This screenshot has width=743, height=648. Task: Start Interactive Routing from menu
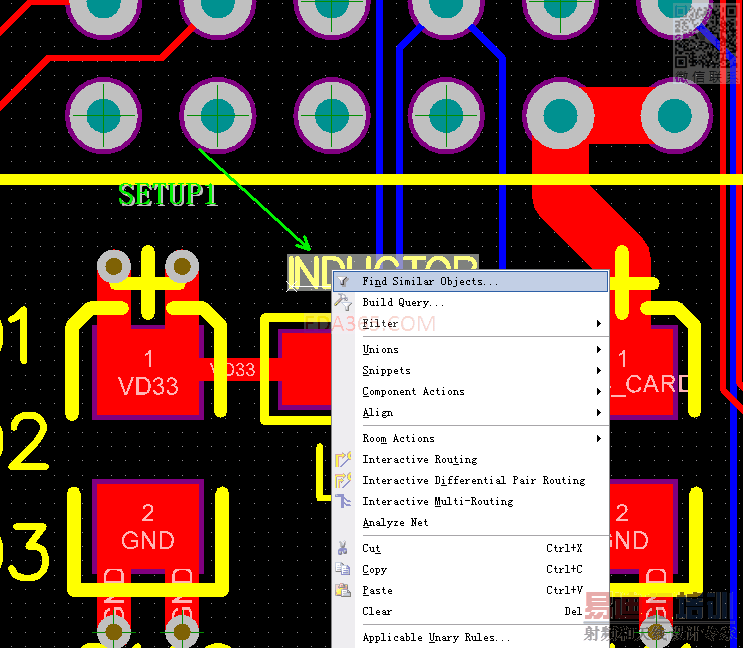point(471,459)
